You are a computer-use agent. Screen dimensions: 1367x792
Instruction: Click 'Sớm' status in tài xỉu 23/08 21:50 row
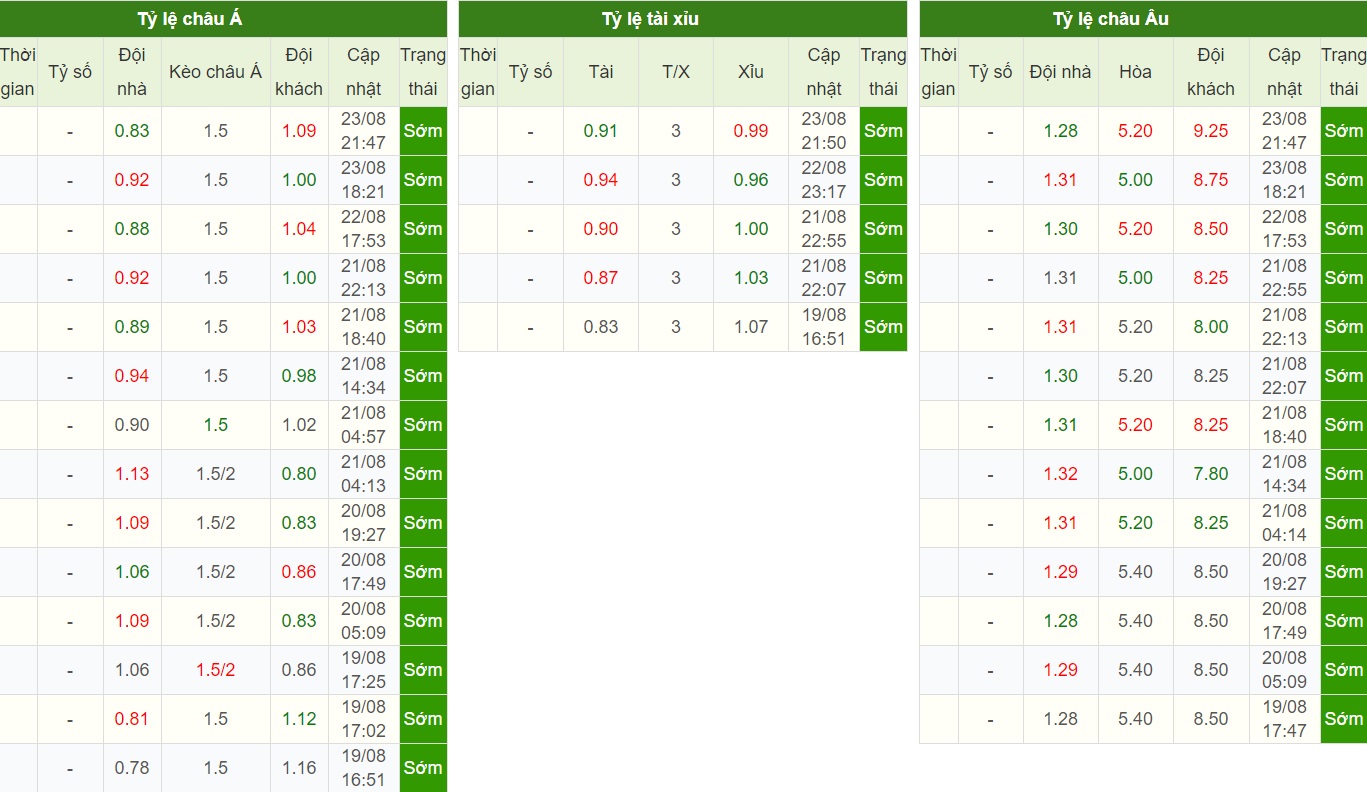[883, 131]
